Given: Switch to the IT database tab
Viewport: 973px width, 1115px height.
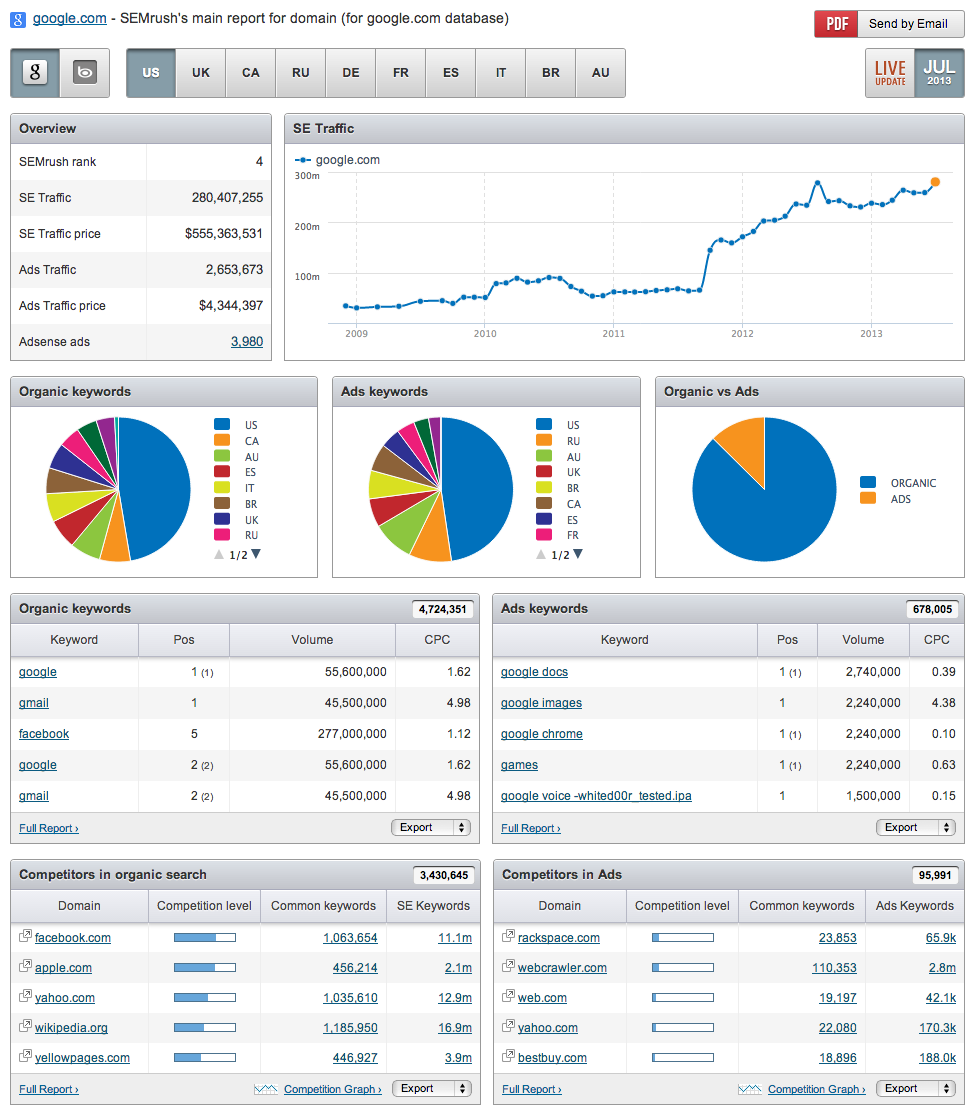Looking at the screenshot, I should click(x=501, y=73).
